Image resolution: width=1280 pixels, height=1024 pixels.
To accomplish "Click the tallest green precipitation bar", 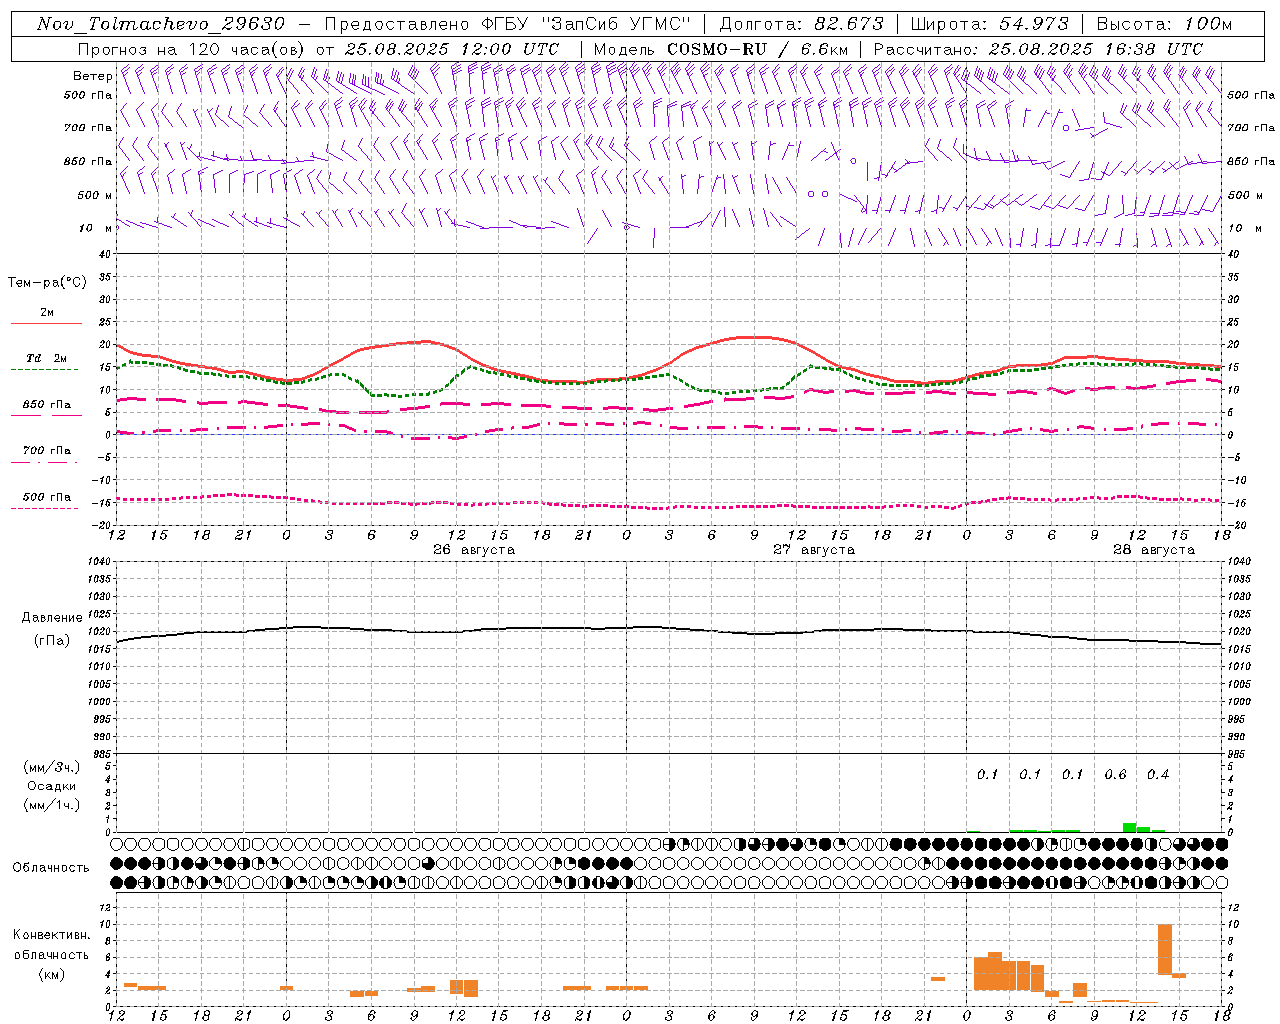I will [1129, 827].
